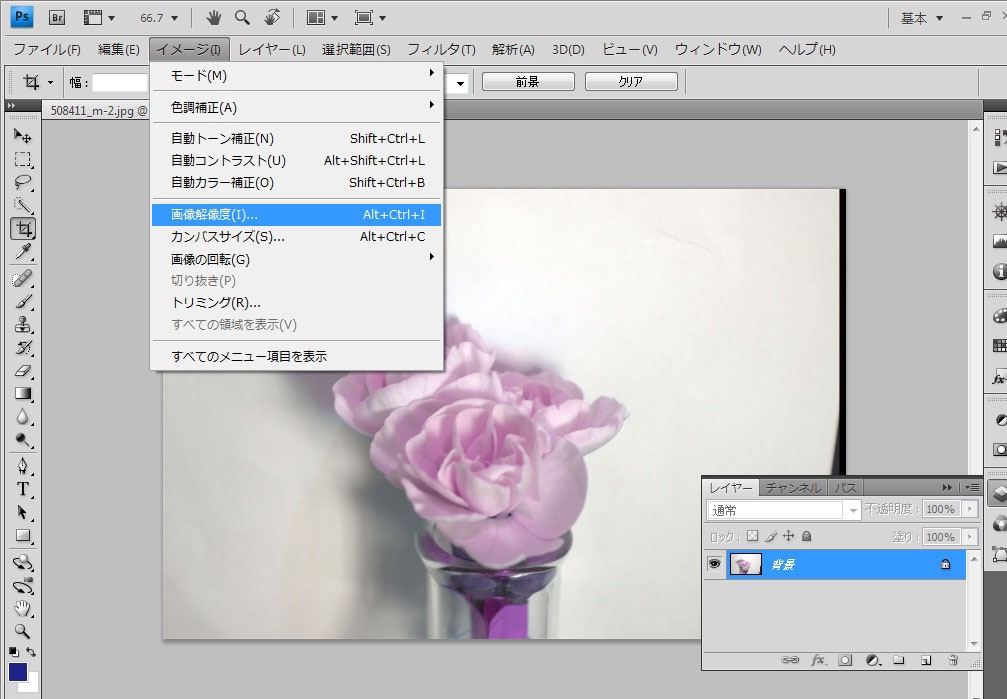Hide the 背景 layer with the eye icon

pyautogui.click(x=714, y=565)
